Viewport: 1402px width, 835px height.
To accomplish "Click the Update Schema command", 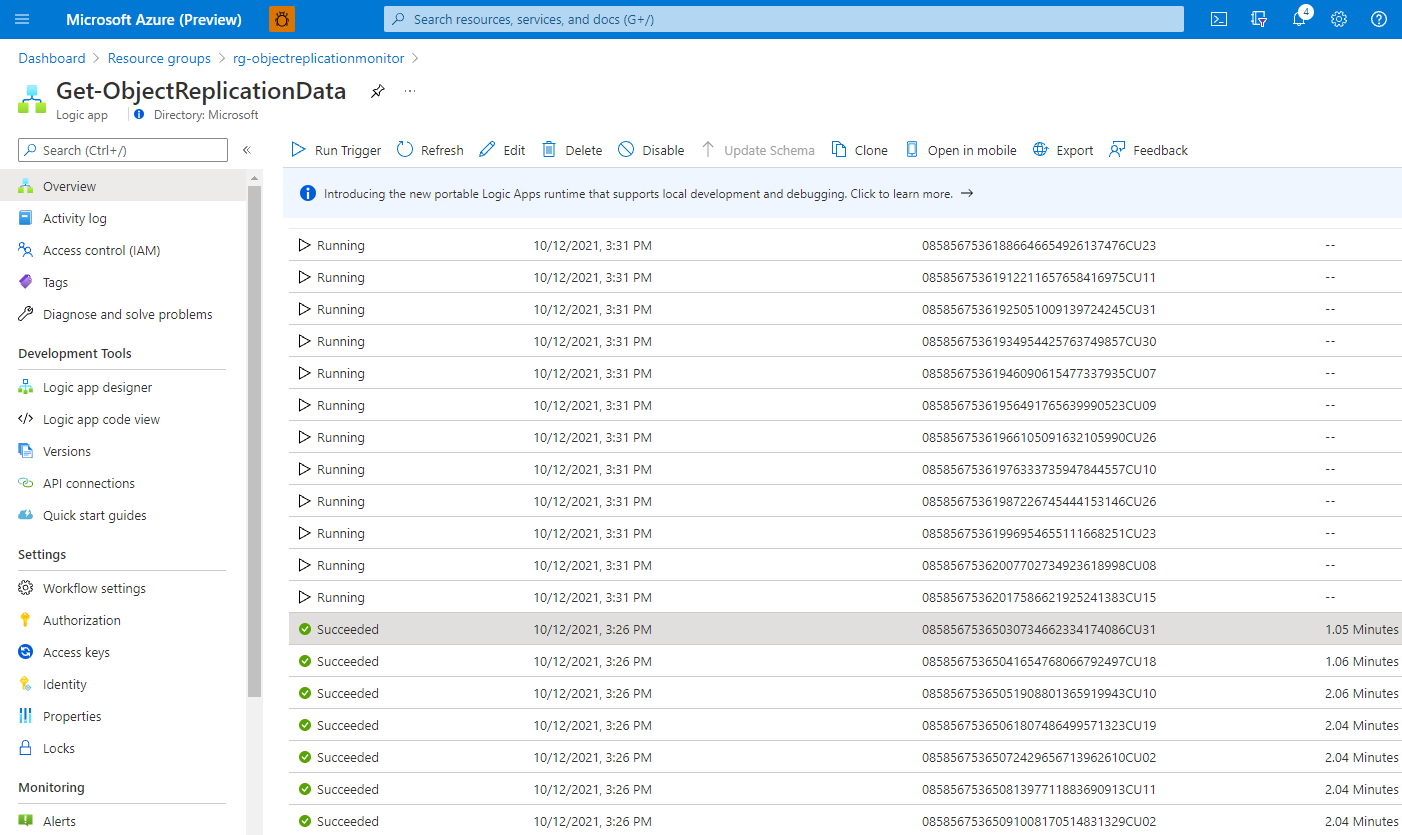I will (757, 150).
